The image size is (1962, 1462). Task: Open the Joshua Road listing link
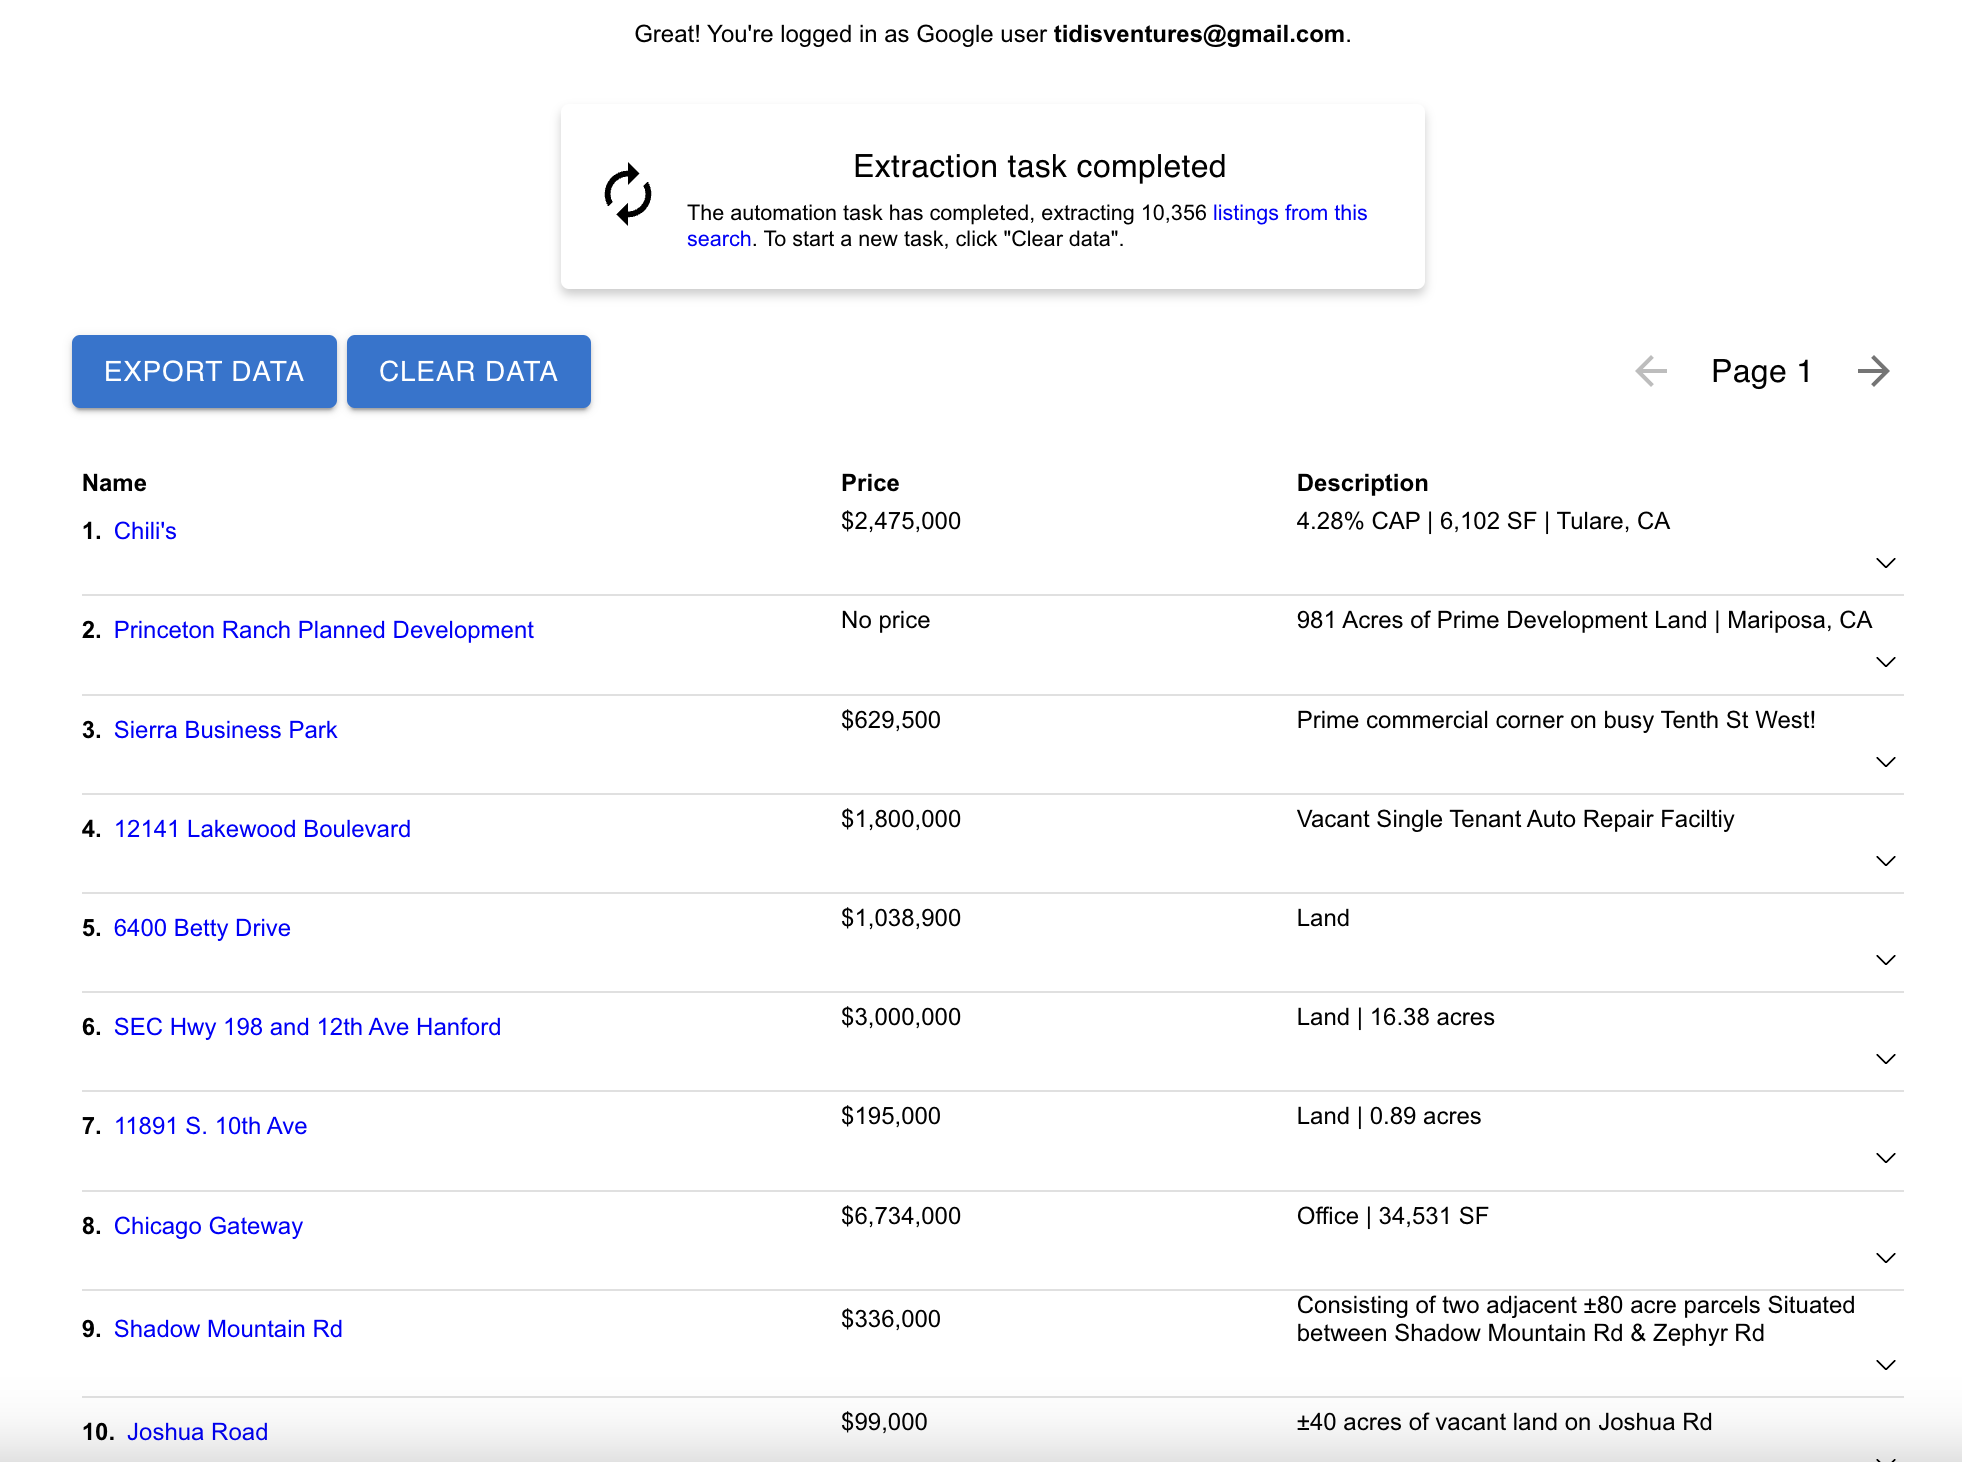[x=197, y=1432]
